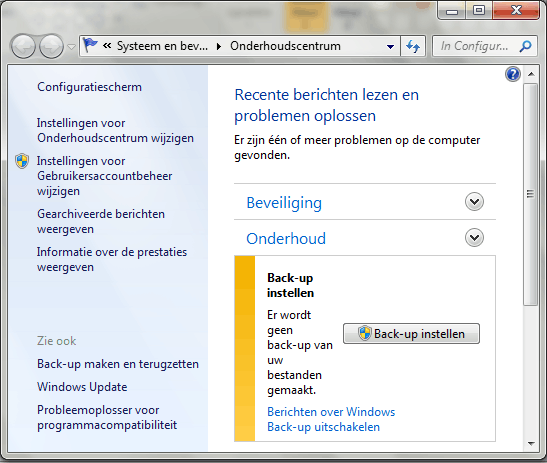Click the Action Center flag icon in address bar
547x463 pixels.
91,46
